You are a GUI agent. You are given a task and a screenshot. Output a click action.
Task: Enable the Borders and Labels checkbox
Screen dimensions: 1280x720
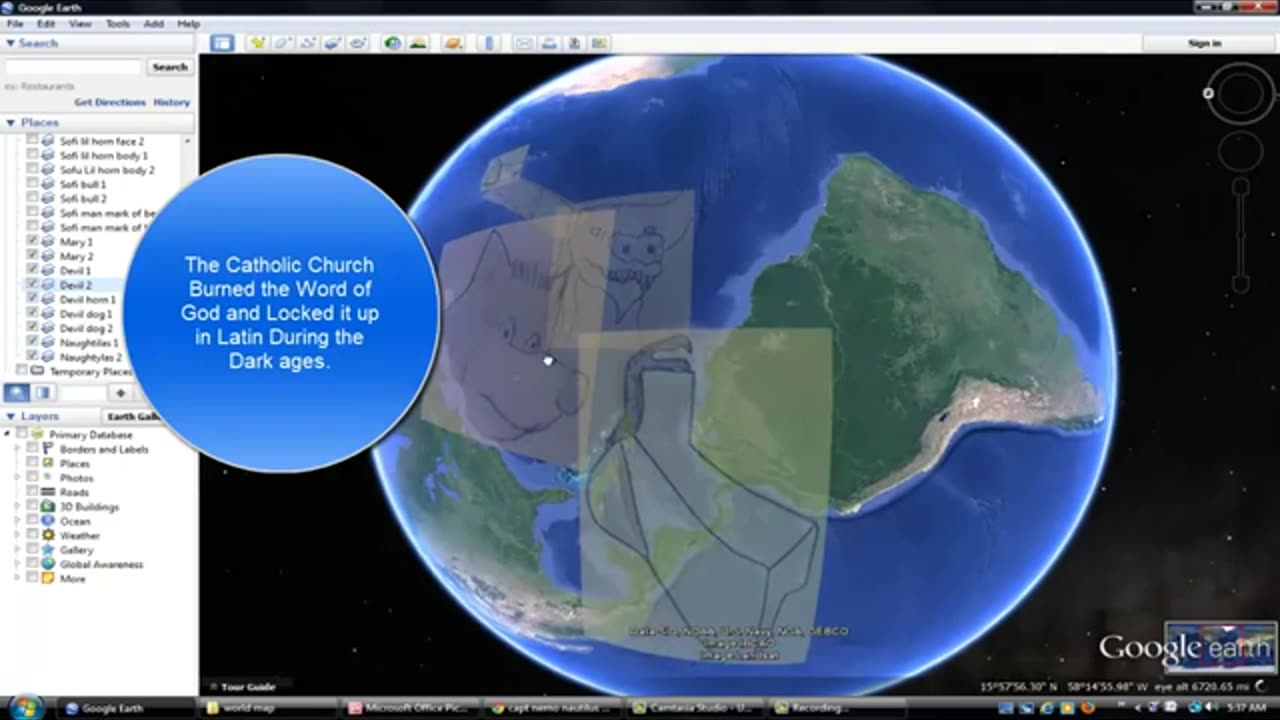[x=33, y=449]
